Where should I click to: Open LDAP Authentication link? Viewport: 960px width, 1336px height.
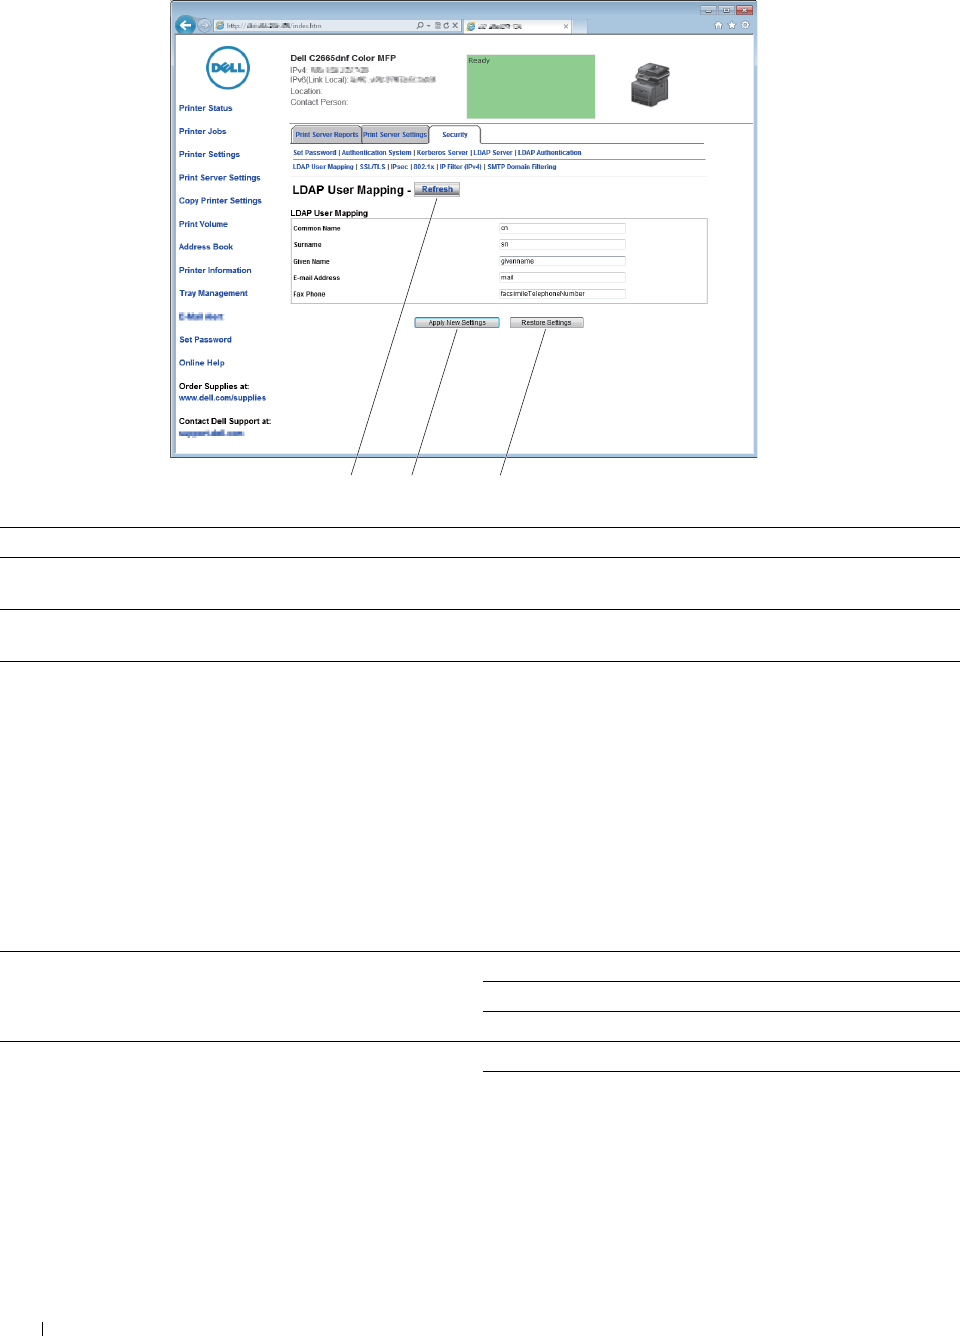[549, 153]
